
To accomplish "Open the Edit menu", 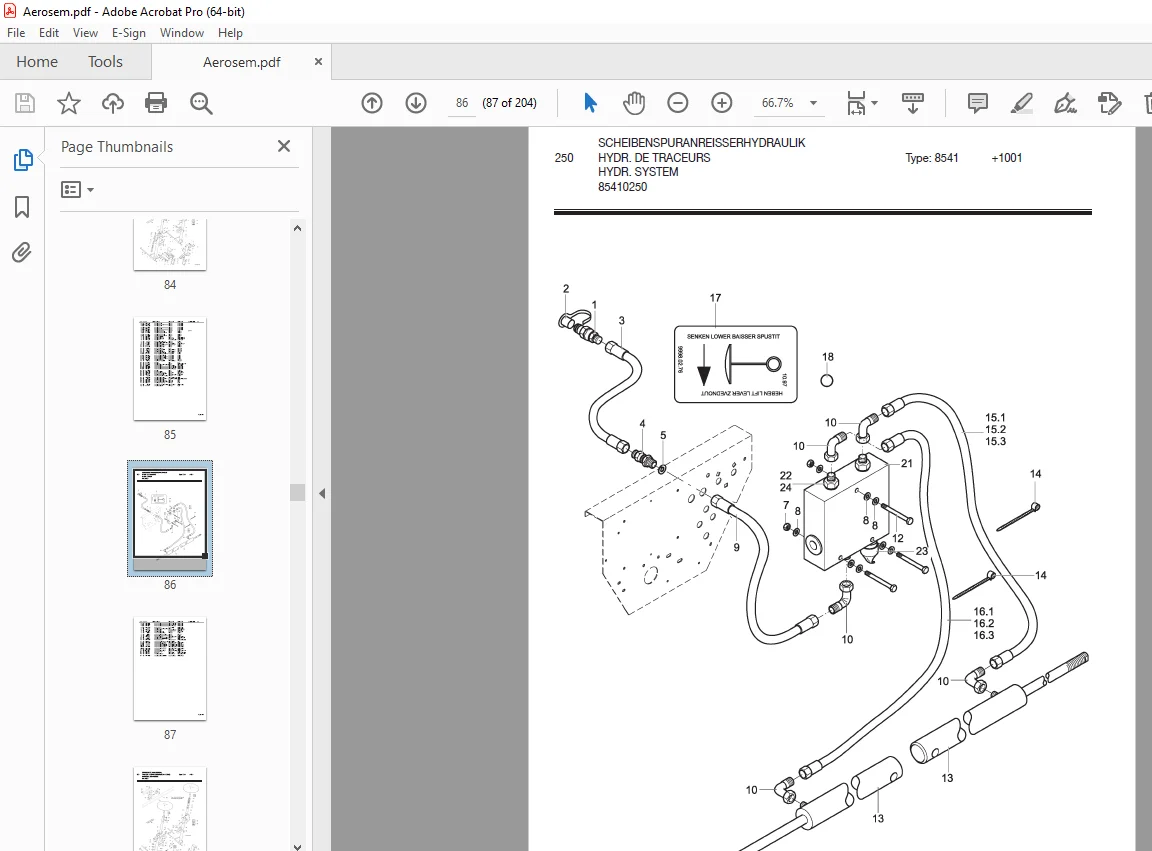I will (x=48, y=32).
